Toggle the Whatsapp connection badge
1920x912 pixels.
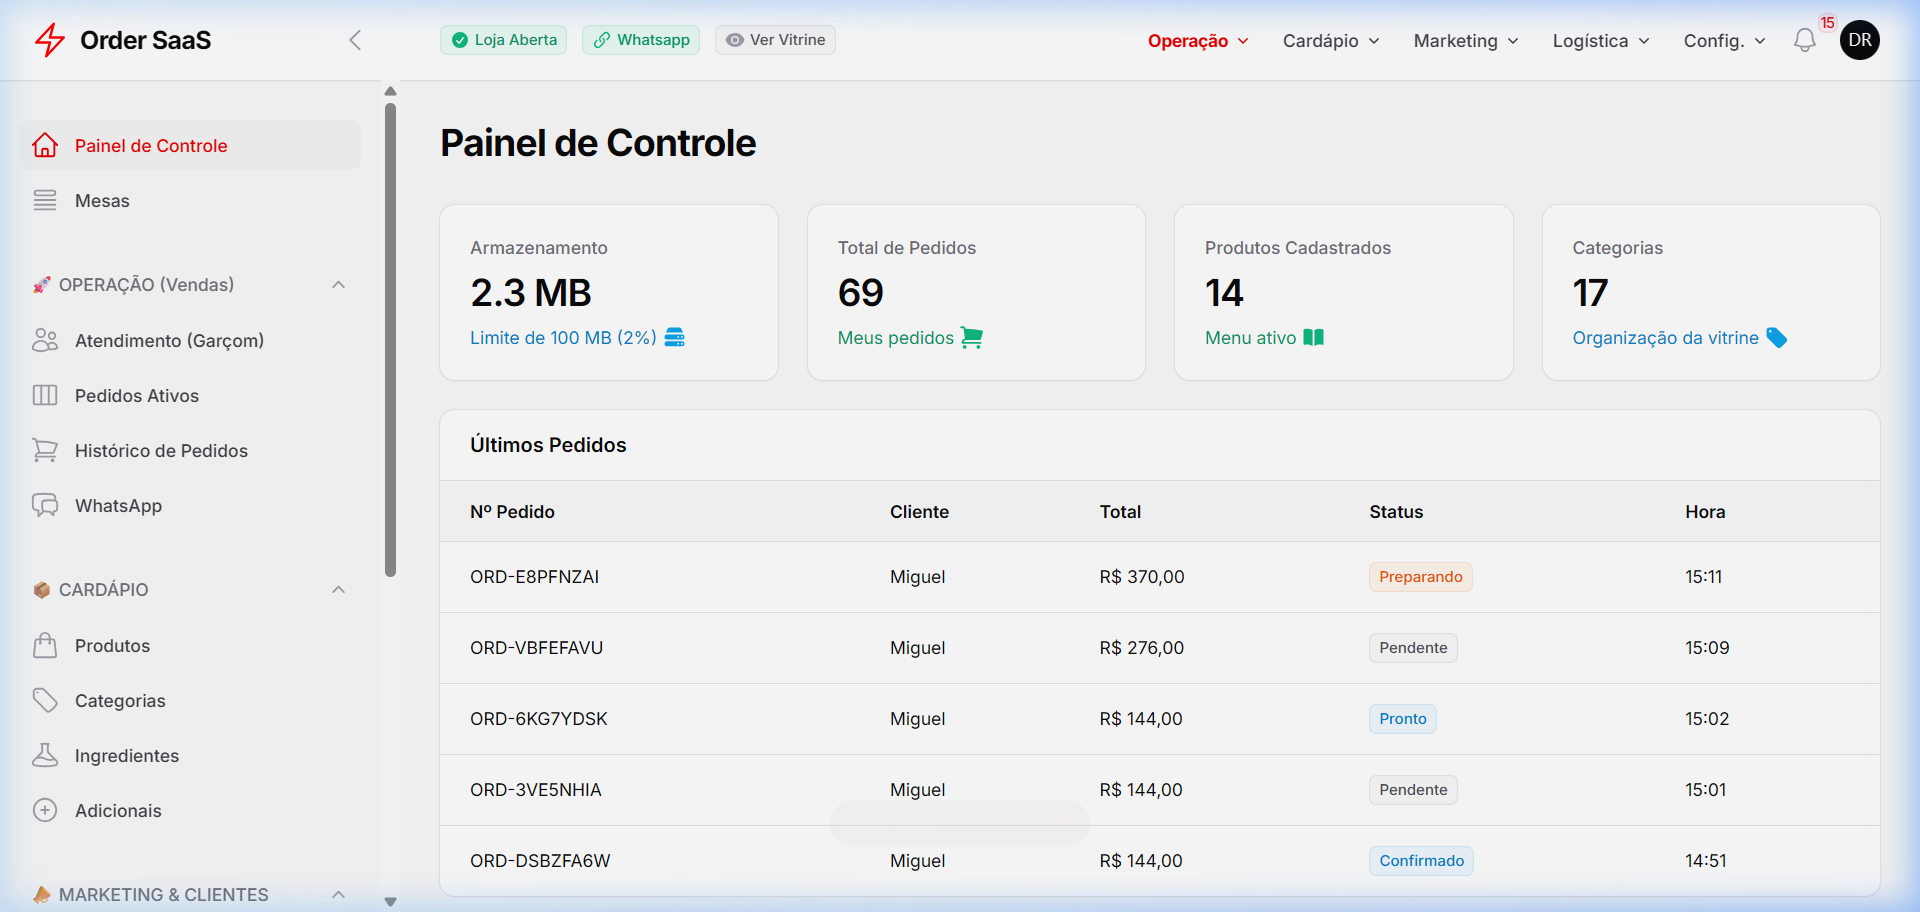(641, 40)
